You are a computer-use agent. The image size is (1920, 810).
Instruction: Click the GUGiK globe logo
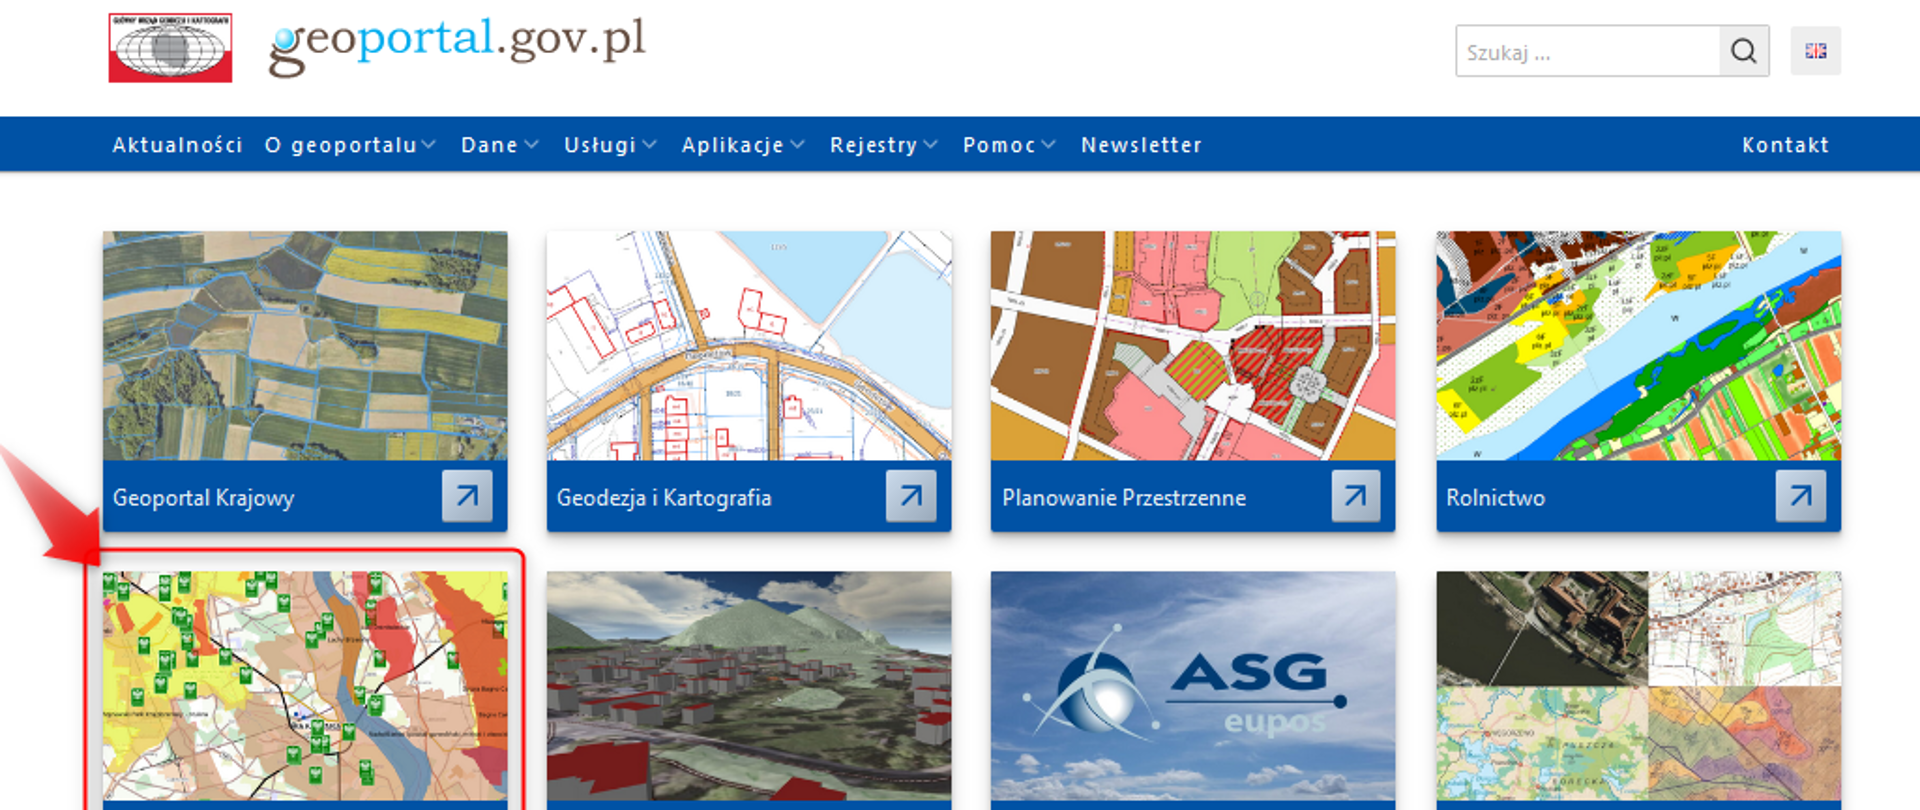point(170,48)
